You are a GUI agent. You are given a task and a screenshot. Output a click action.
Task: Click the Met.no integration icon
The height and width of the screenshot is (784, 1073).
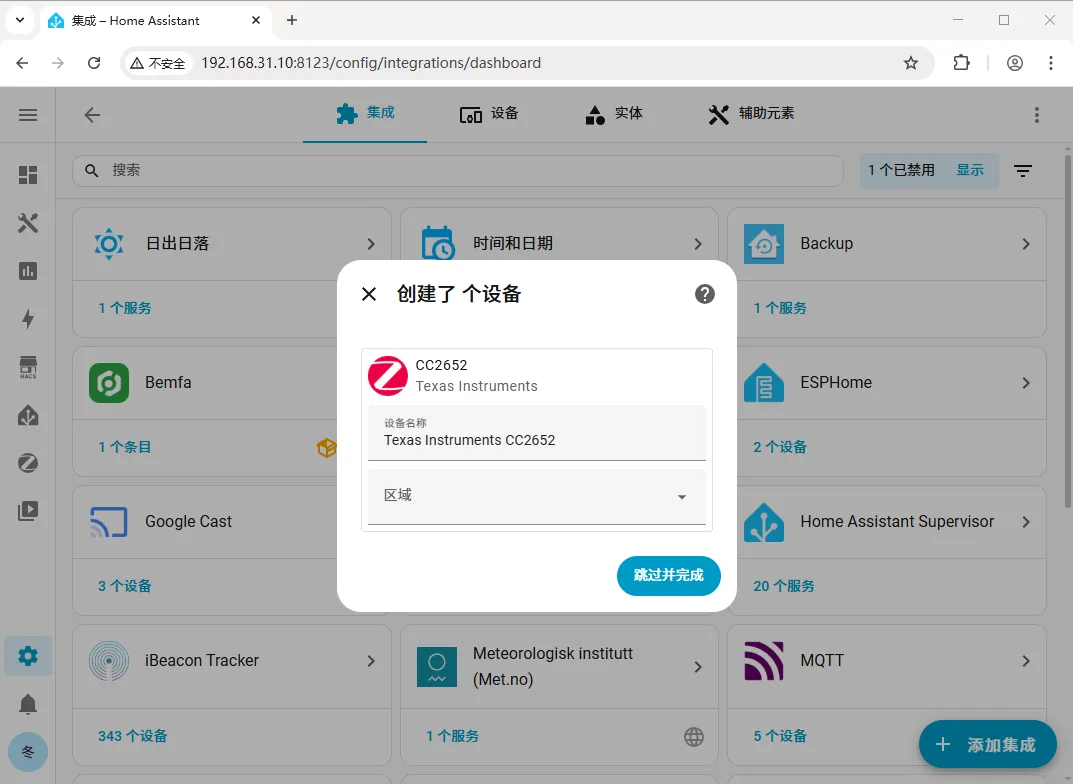(x=437, y=667)
